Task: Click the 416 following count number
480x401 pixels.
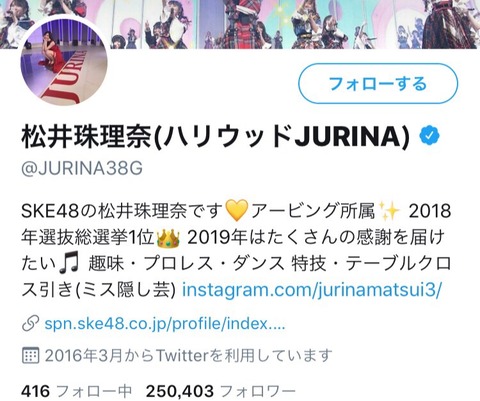Action: (x=35, y=391)
